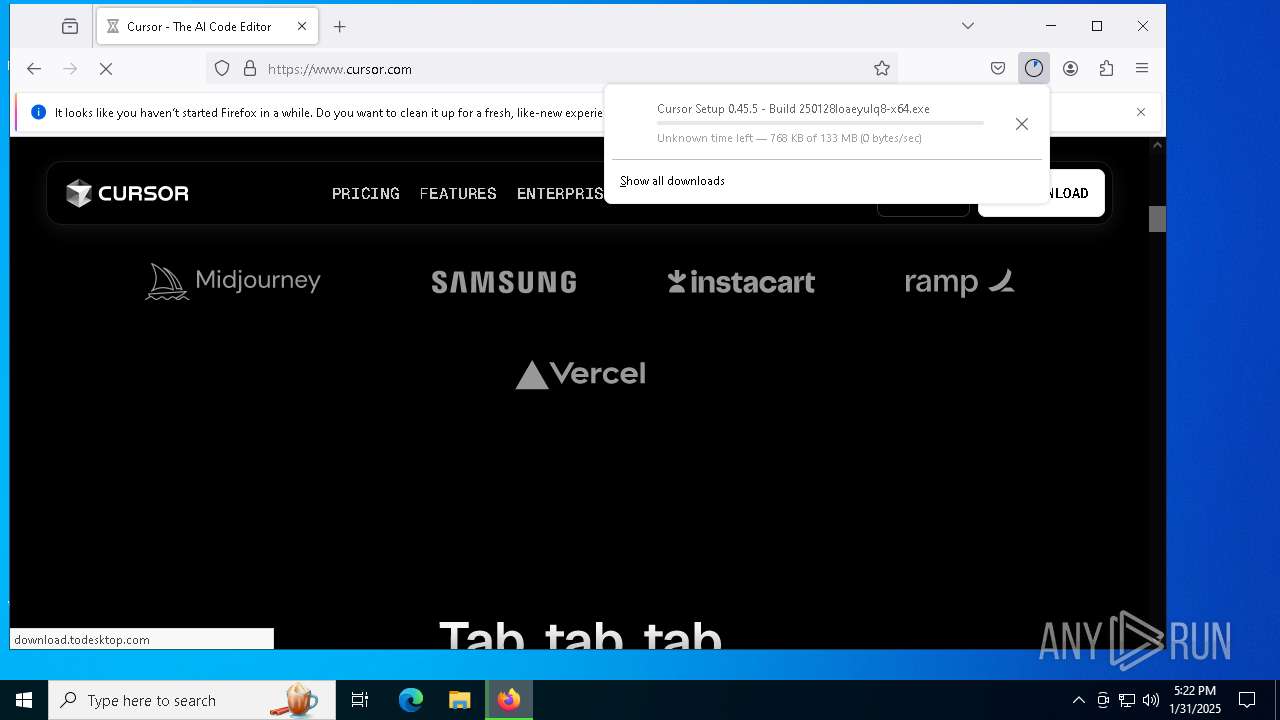This screenshot has width=1280, height=720.
Task: Dismiss the Firefox refresh notification bar
Action: pos(1141,112)
